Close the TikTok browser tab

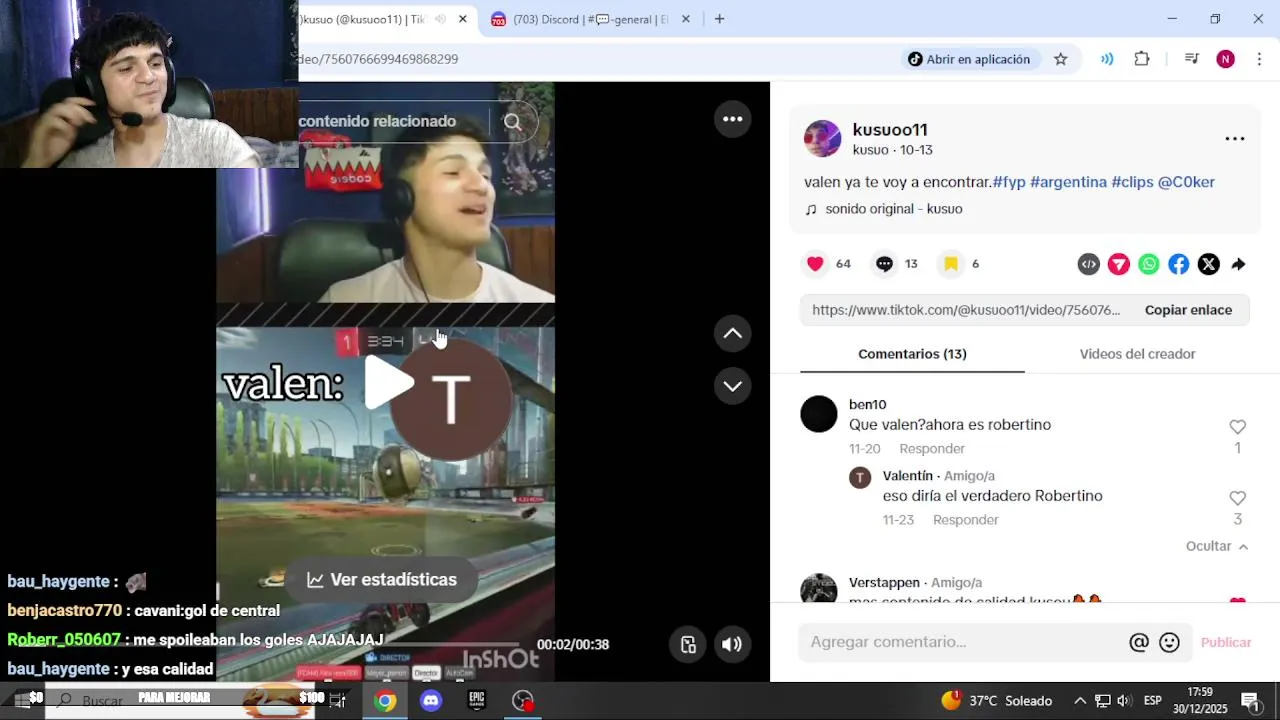coord(463,19)
